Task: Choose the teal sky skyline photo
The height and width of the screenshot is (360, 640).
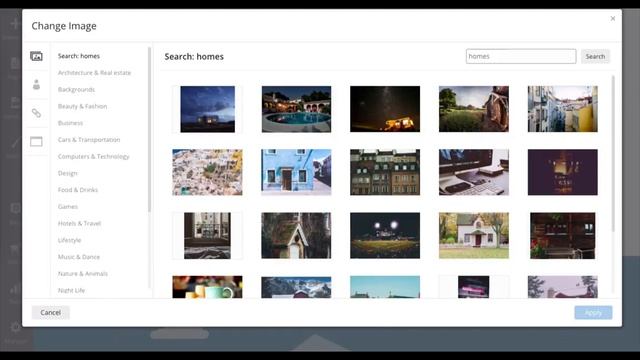Action: coord(385,287)
